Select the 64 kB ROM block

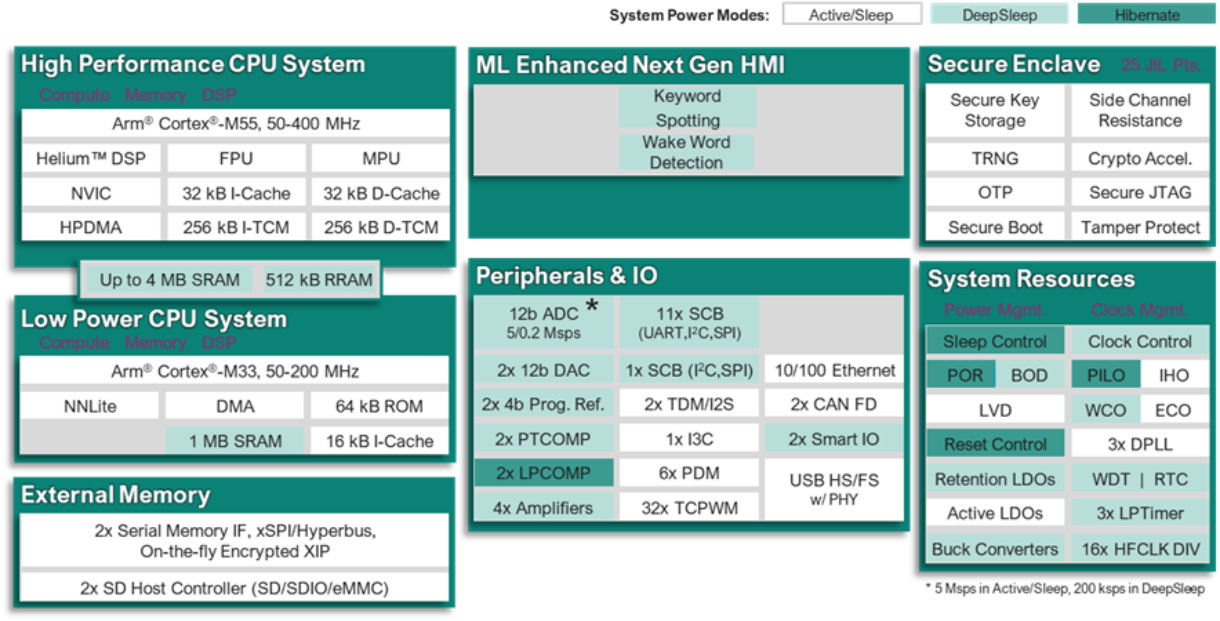381,406
